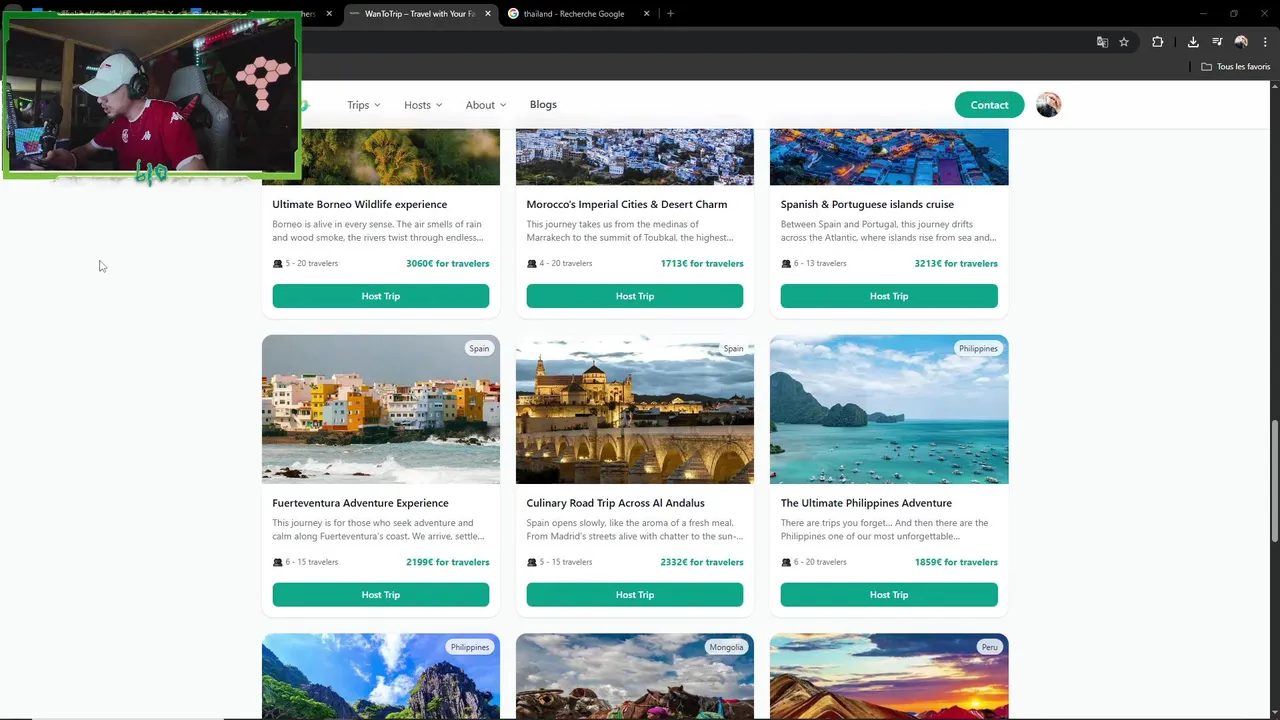
Task: Click Host Trip under Morocco's Imperial Cities
Action: [x=635, y=296]
